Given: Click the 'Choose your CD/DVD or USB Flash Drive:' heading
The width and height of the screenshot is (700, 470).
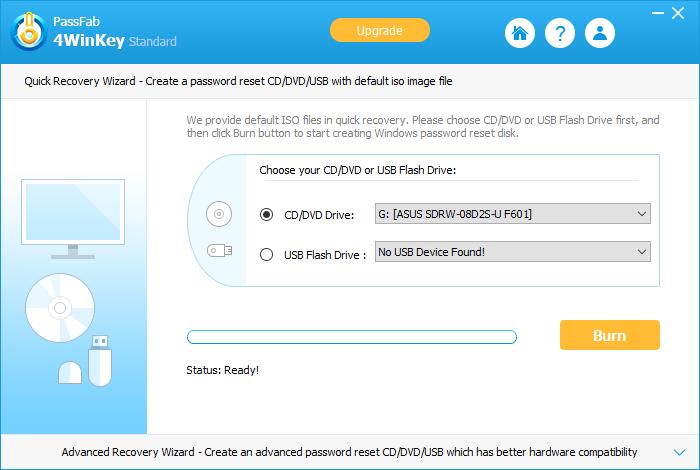Looking at the screenshot, I should 358,170.
